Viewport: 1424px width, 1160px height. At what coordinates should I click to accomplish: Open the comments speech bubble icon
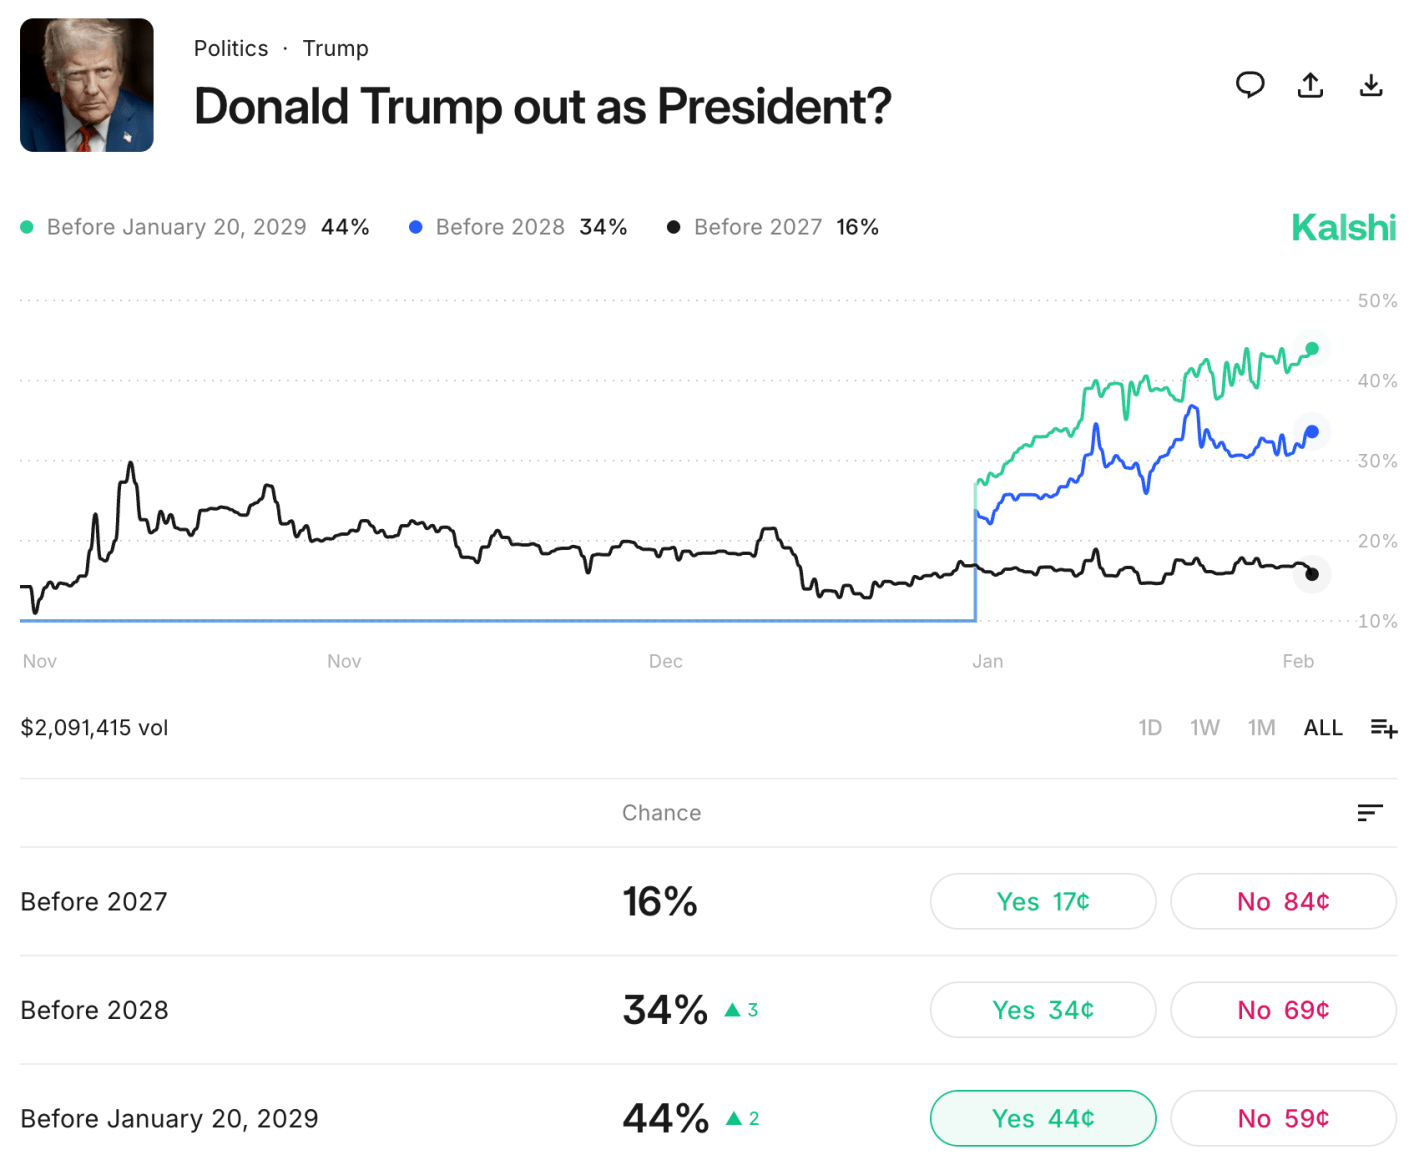tap(1250, 85)
